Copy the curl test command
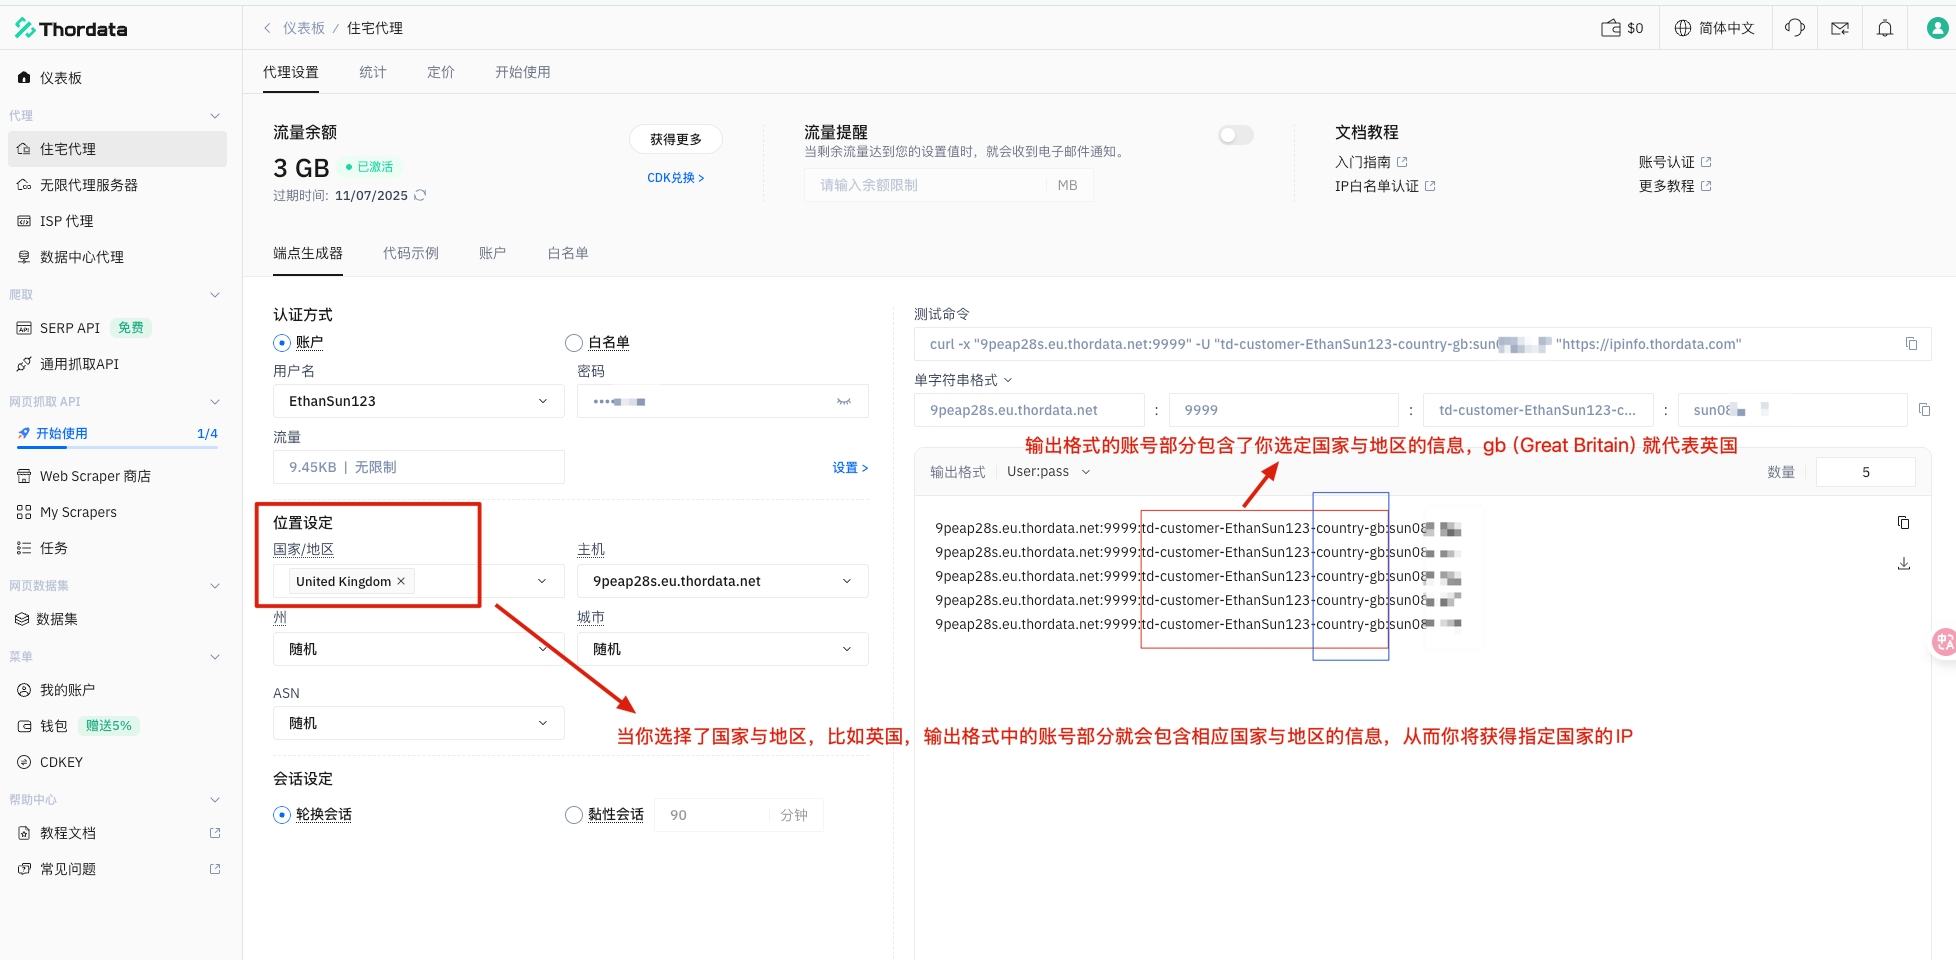Screen dimensions: 1956x960 (1911, 344)
